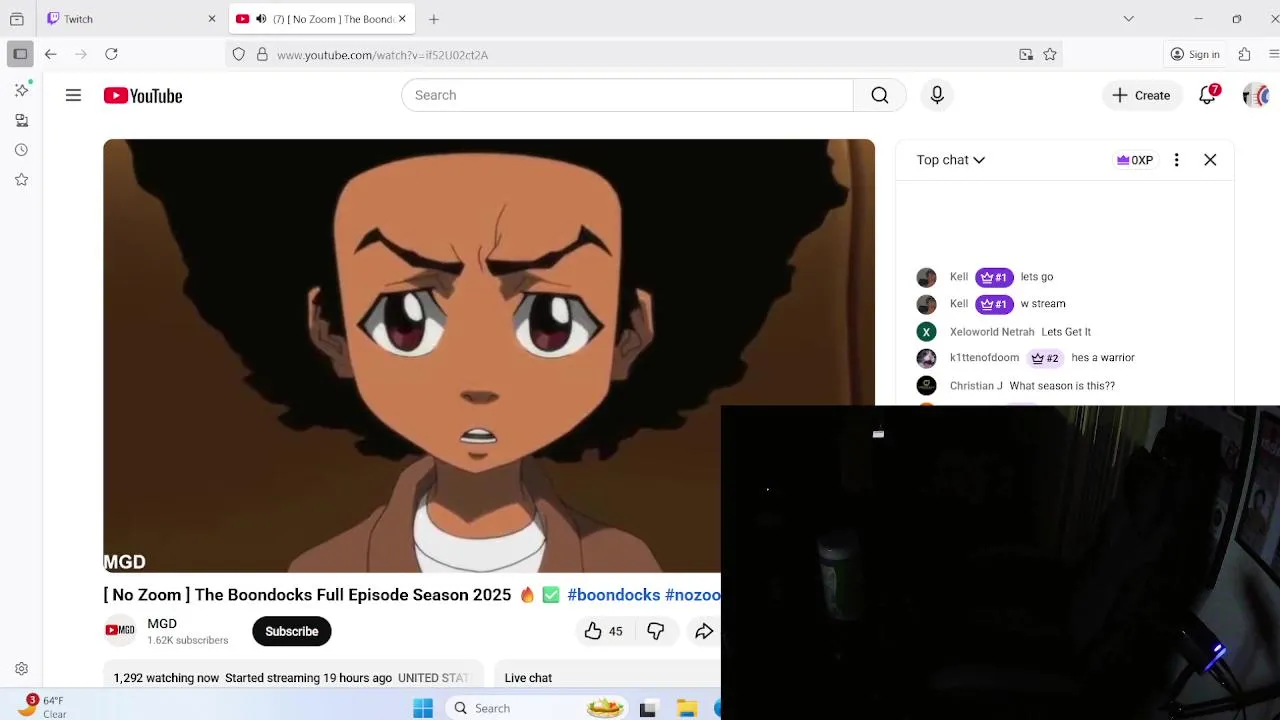
Task: Open Task View on taskbar
Action: pyautogui.click(x=648, y=708)
